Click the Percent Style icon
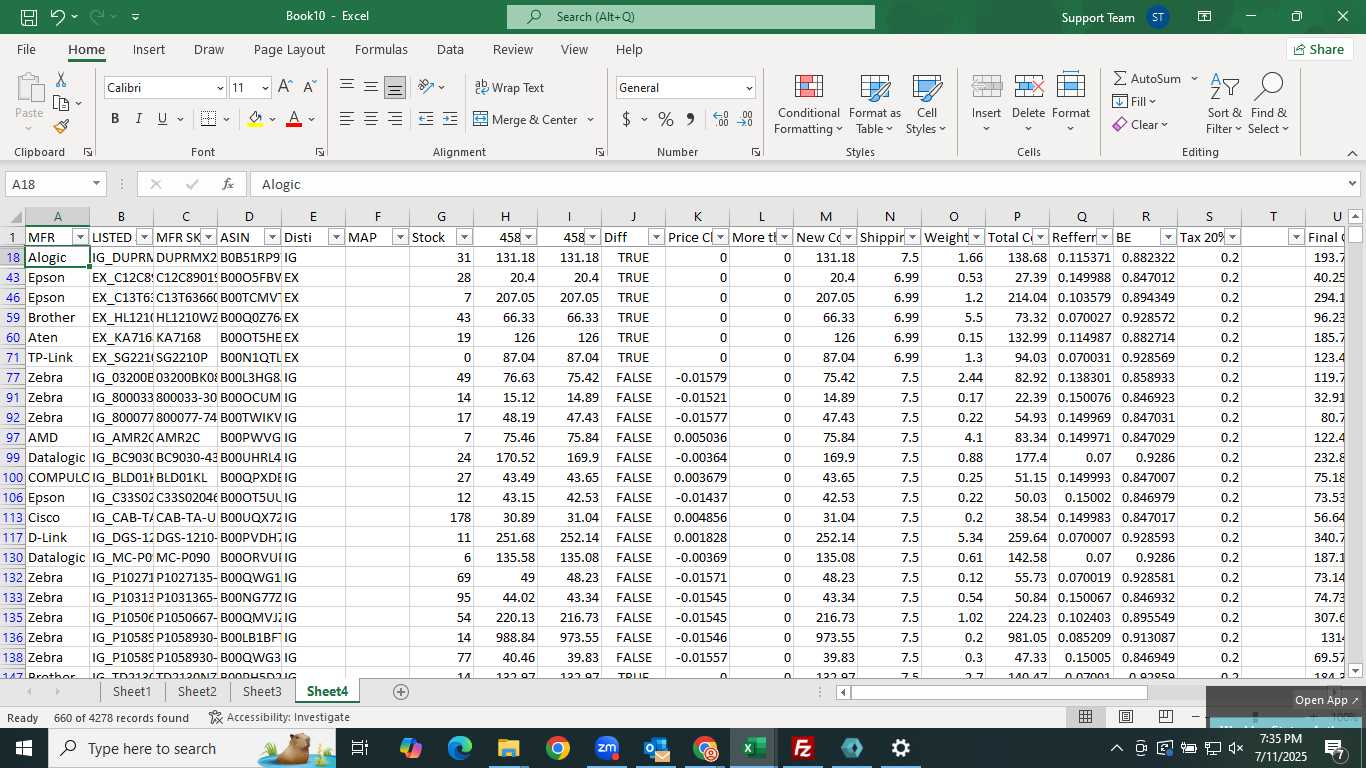 (666, 119)
